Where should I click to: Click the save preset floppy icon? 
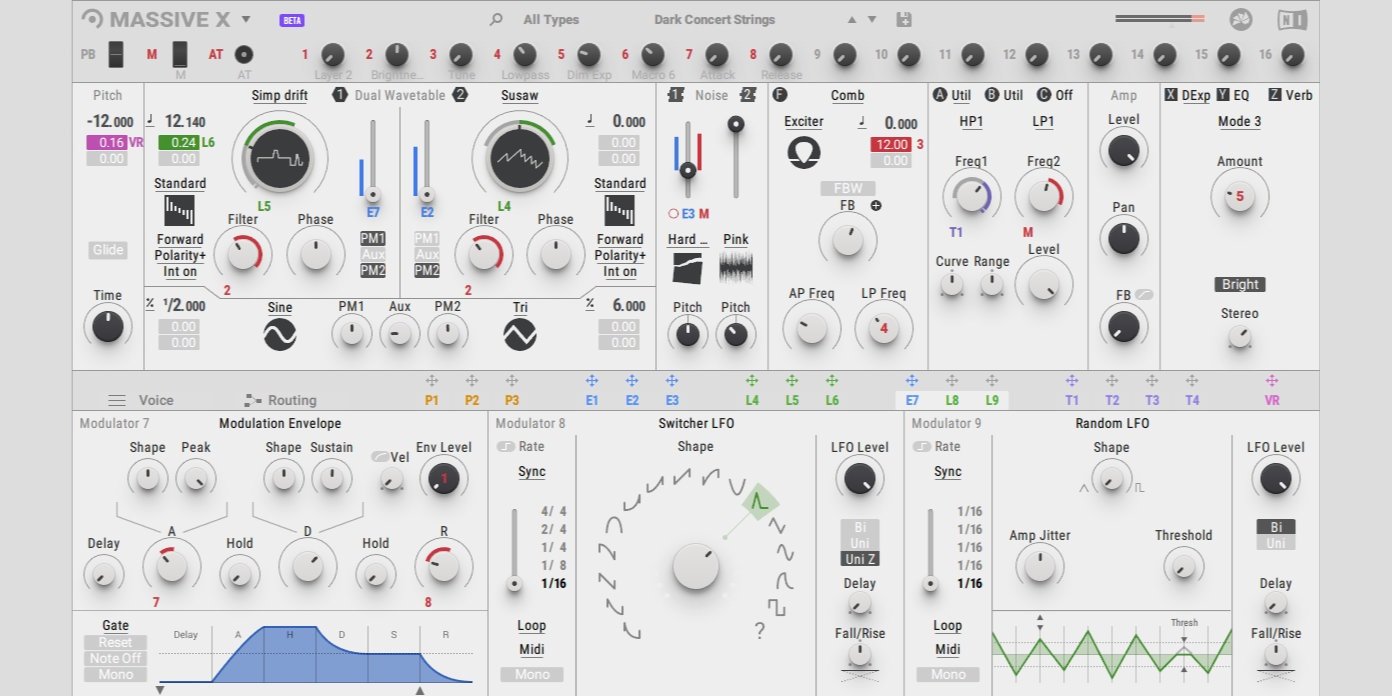point(904,19)
